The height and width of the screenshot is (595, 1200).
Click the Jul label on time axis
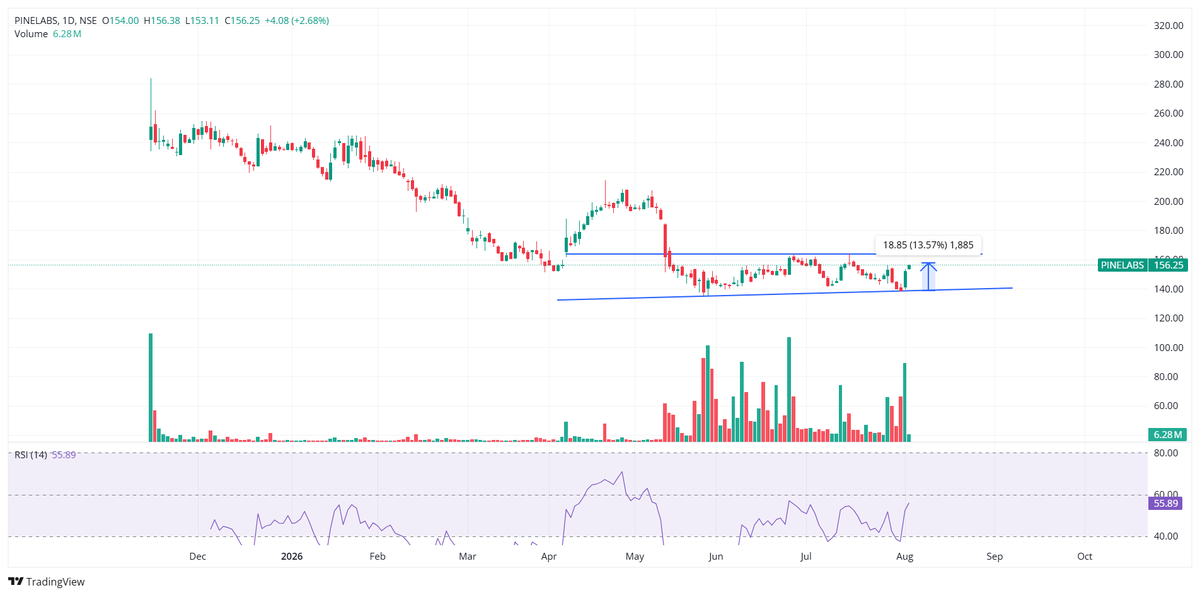point(805,555)
